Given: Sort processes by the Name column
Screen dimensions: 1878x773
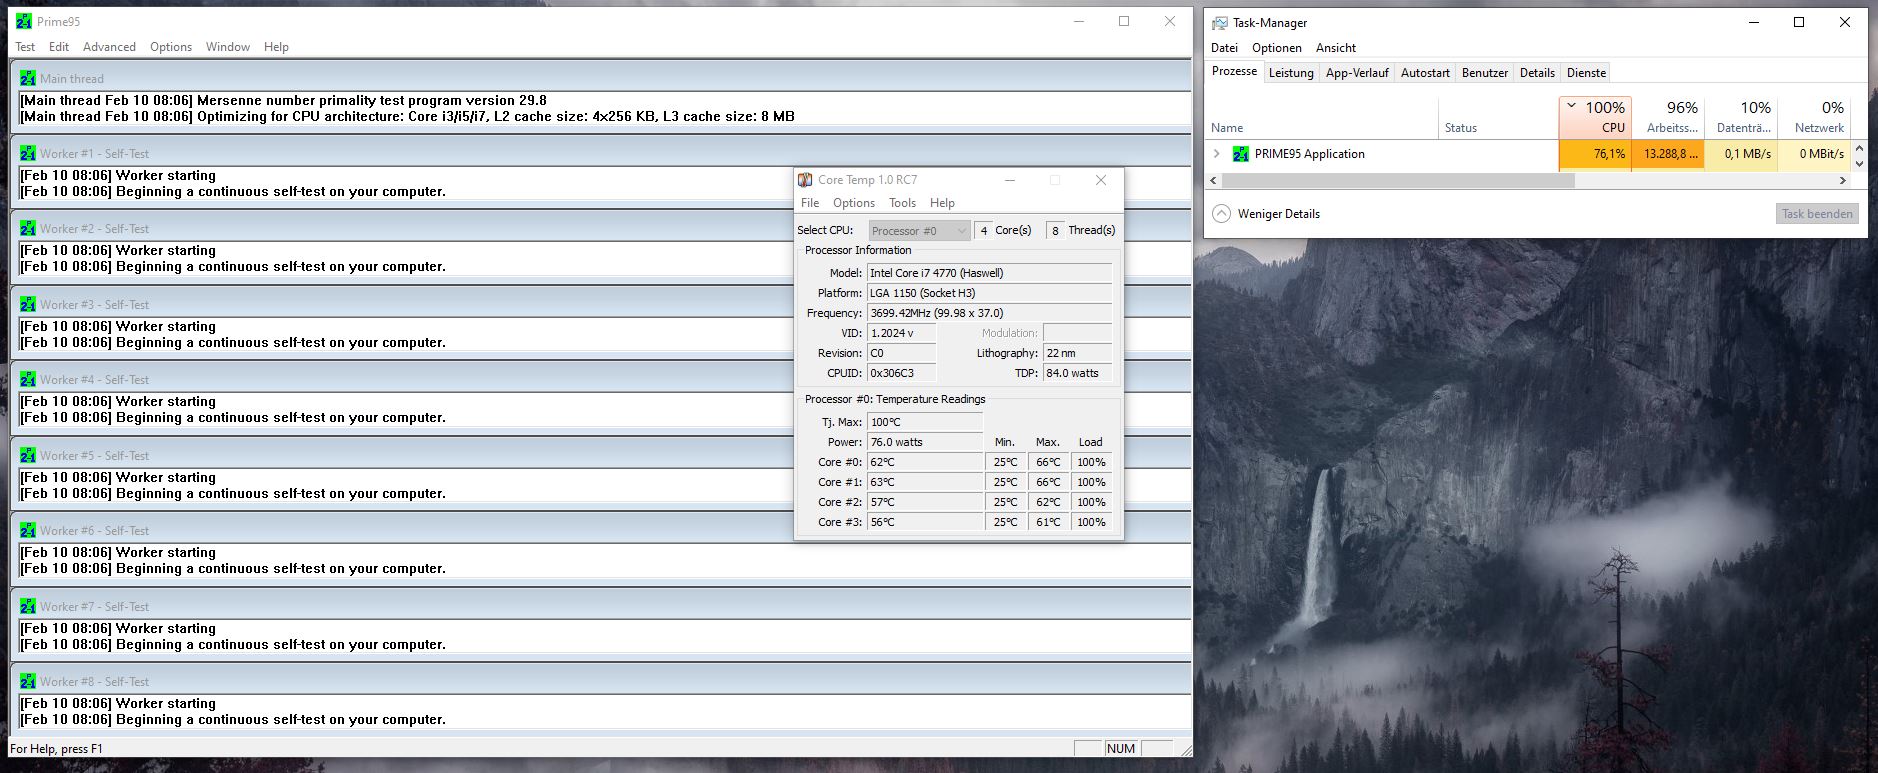Looking at the screenshot, I should tap(1322, 117).
